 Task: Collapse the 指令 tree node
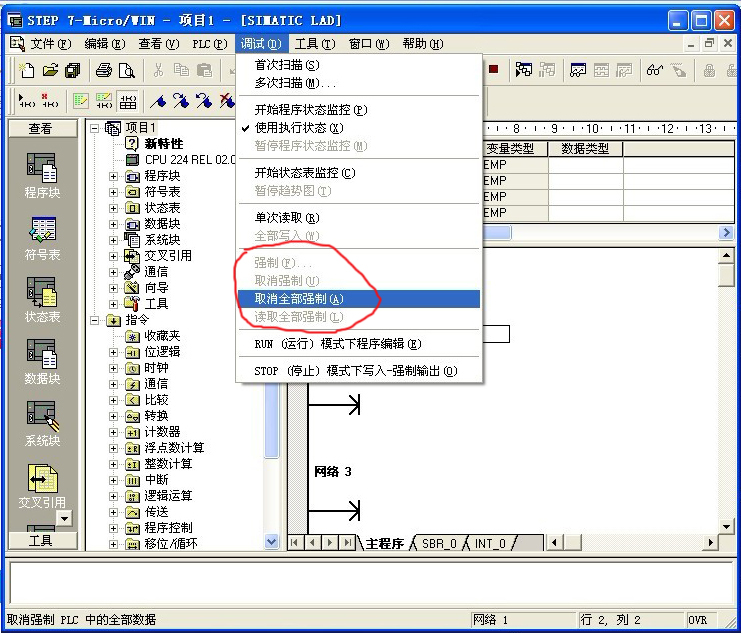pyautogui.click(x=95, y=320)
